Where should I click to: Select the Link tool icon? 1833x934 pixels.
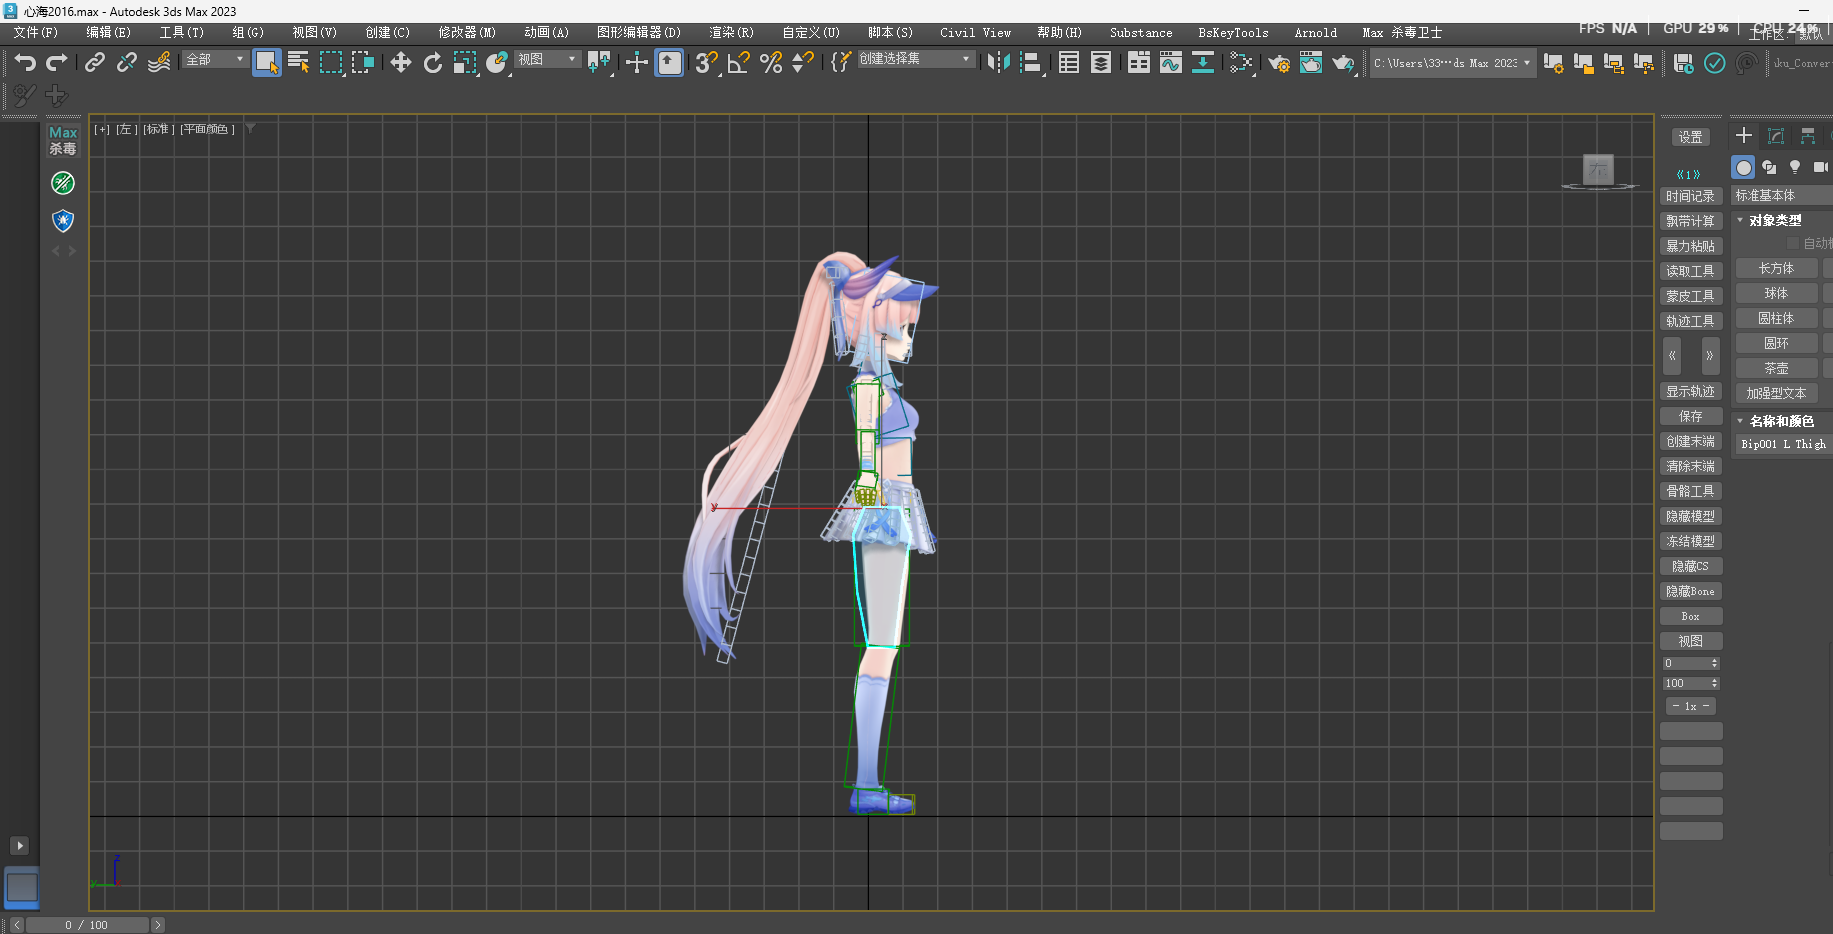(x=95, y=63)
